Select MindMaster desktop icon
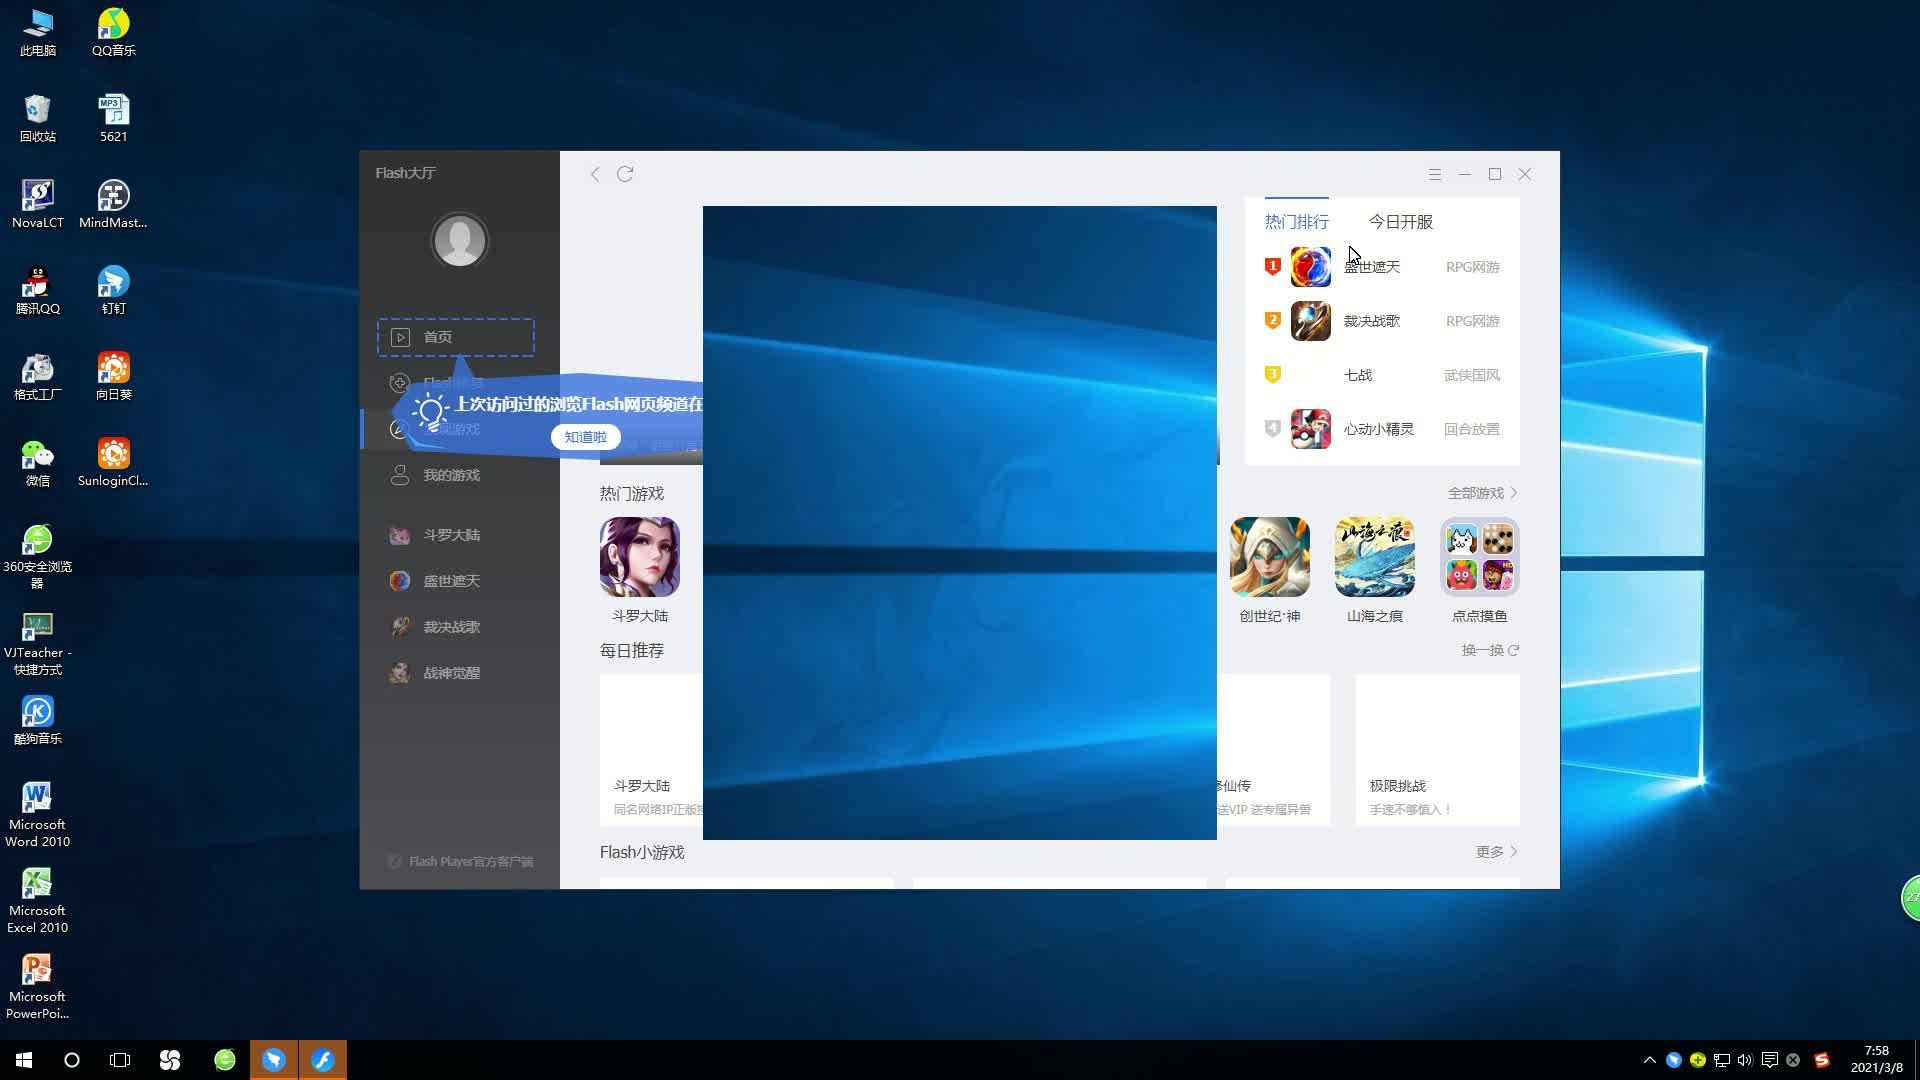 (113, 204)
